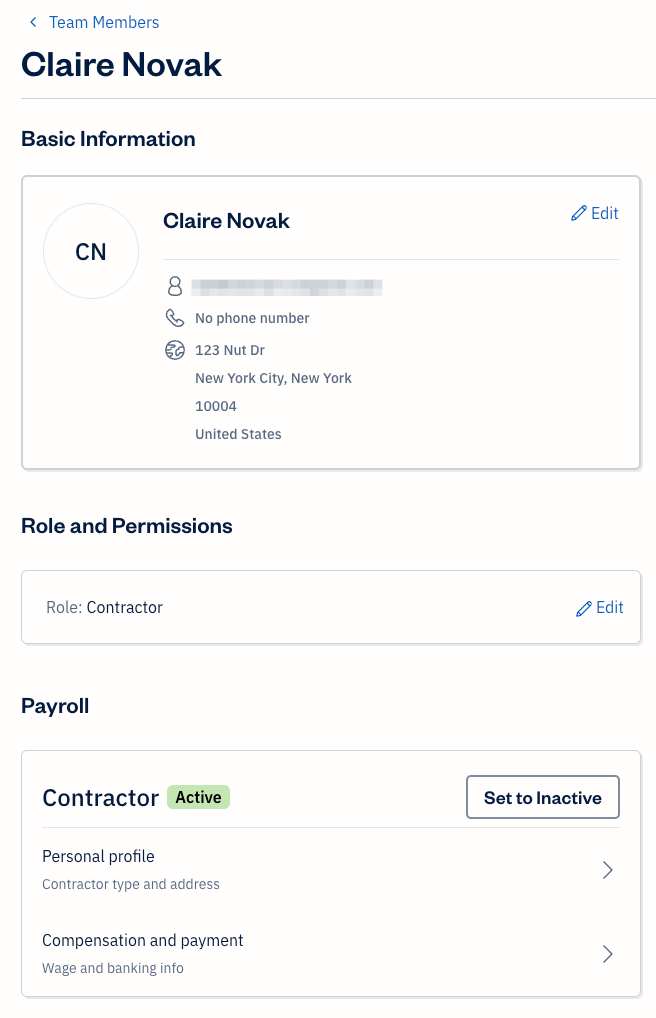This screenshot has height=1018, width=656.
Task: Click the Active status badge
Action: coord(197,797)
